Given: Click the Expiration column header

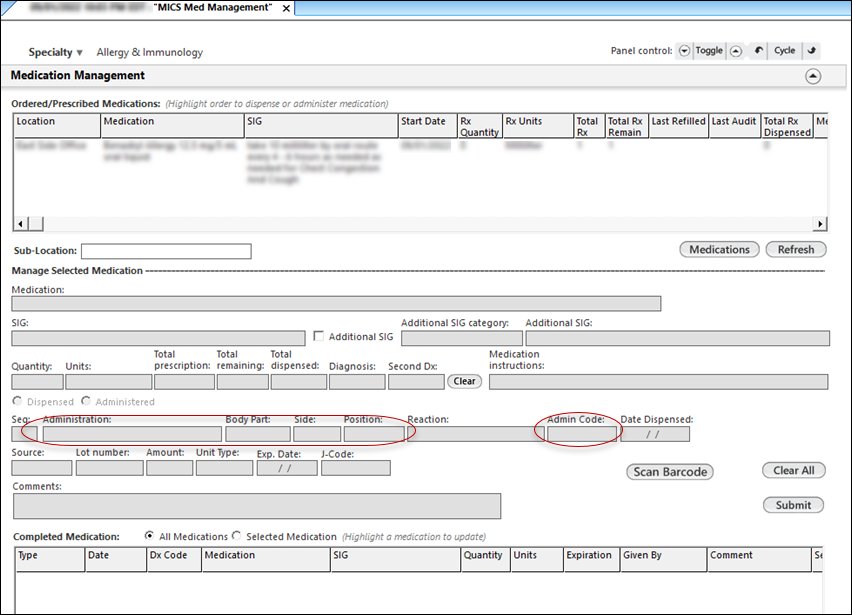Looking at the screenshot, I should pyautogui.click(x=591, y=560).
